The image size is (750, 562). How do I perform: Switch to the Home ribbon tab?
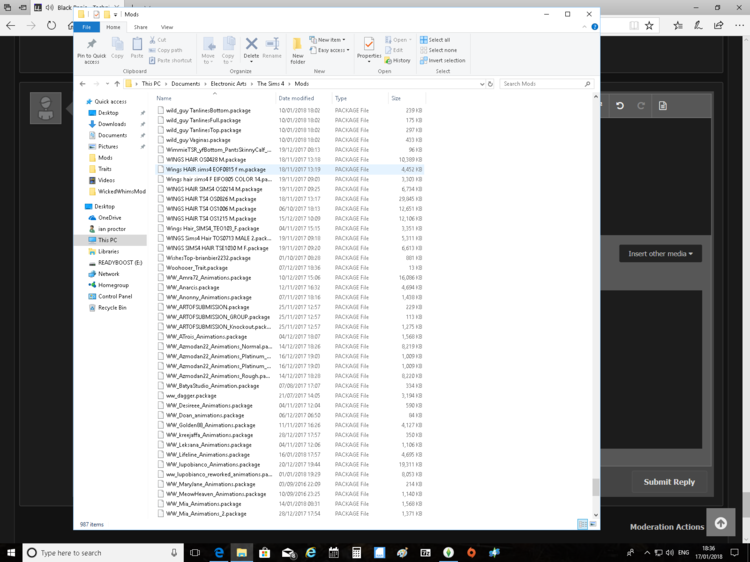(x=113, y=27)
